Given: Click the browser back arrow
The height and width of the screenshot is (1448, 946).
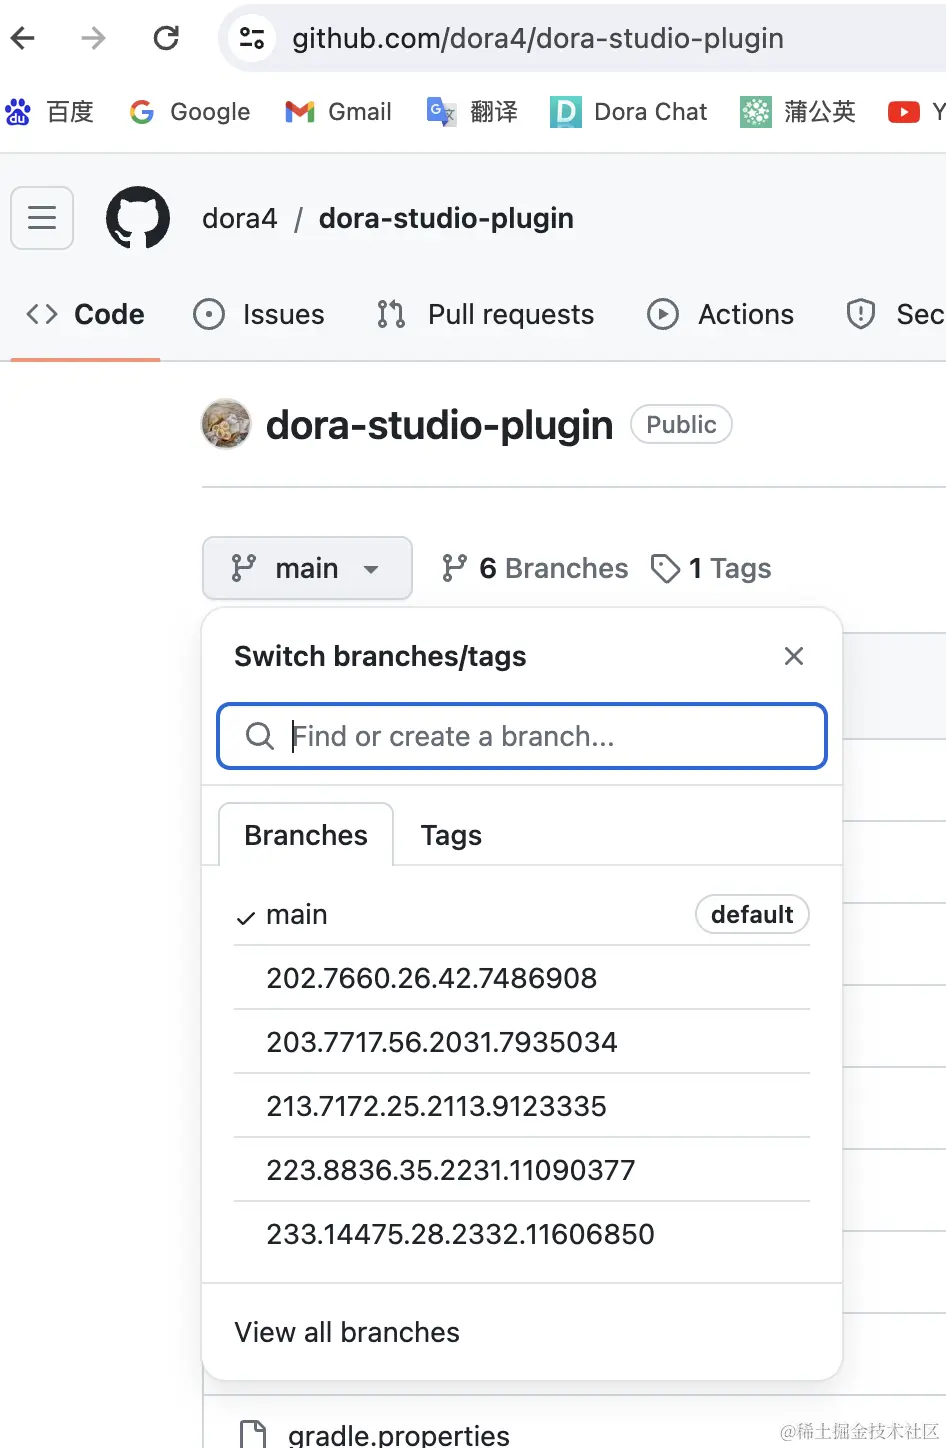Looking at the screenshot, I should pos(23,38).
